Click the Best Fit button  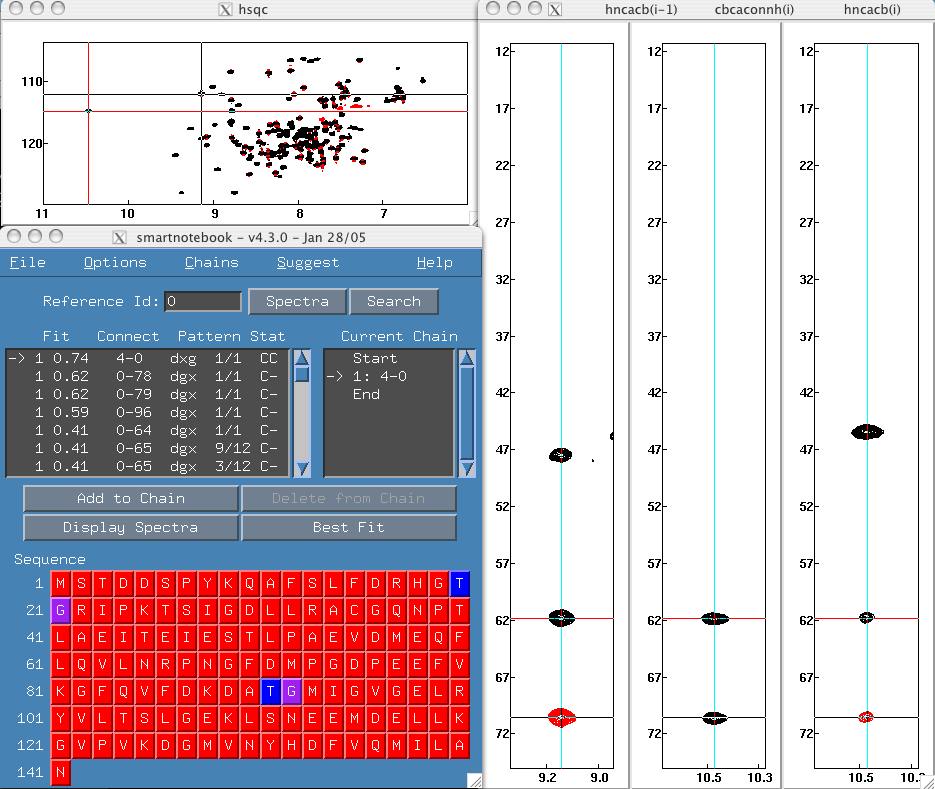pyautogui.click(x=348, y=527)
